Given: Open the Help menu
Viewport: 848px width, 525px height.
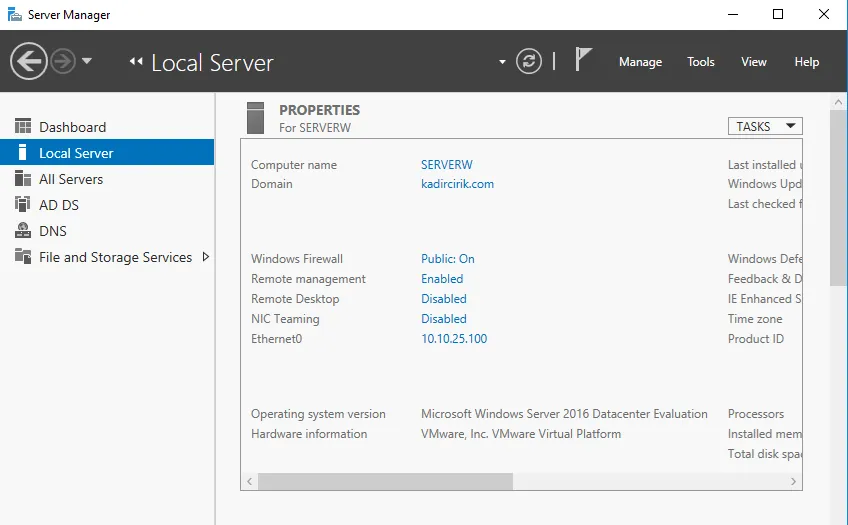Looking at the screenshot, I should 806,62.
